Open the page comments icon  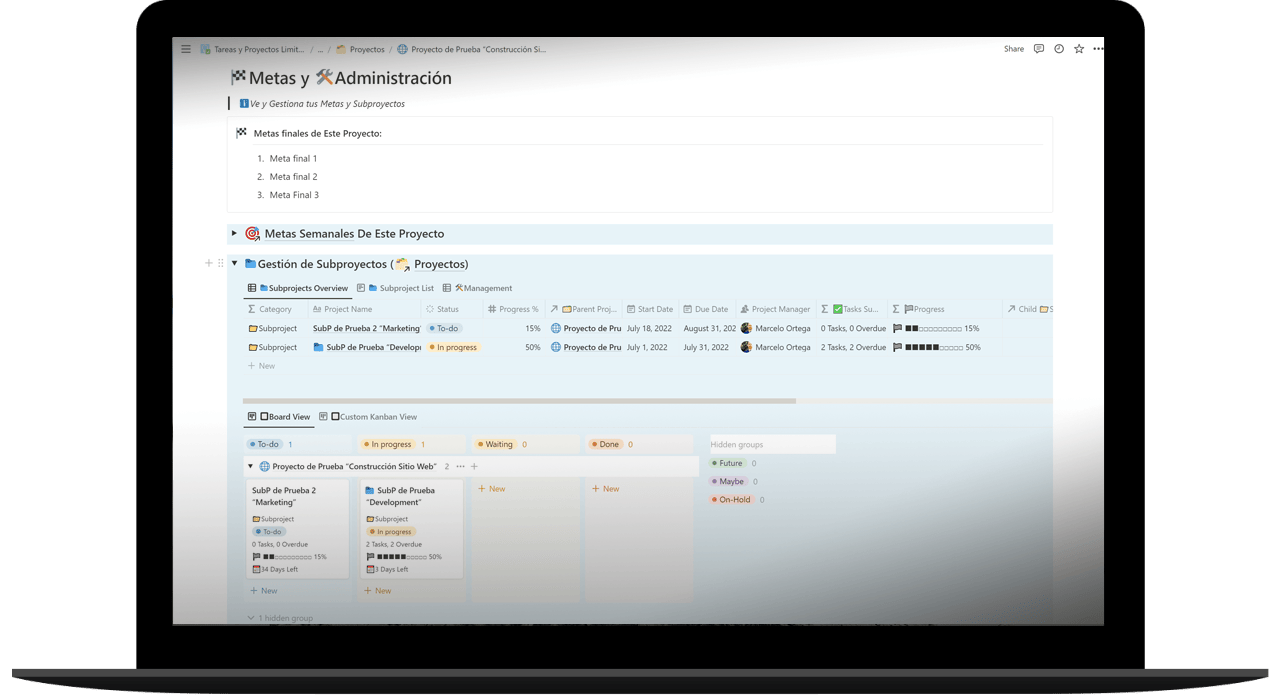[x=1039, y=49]
